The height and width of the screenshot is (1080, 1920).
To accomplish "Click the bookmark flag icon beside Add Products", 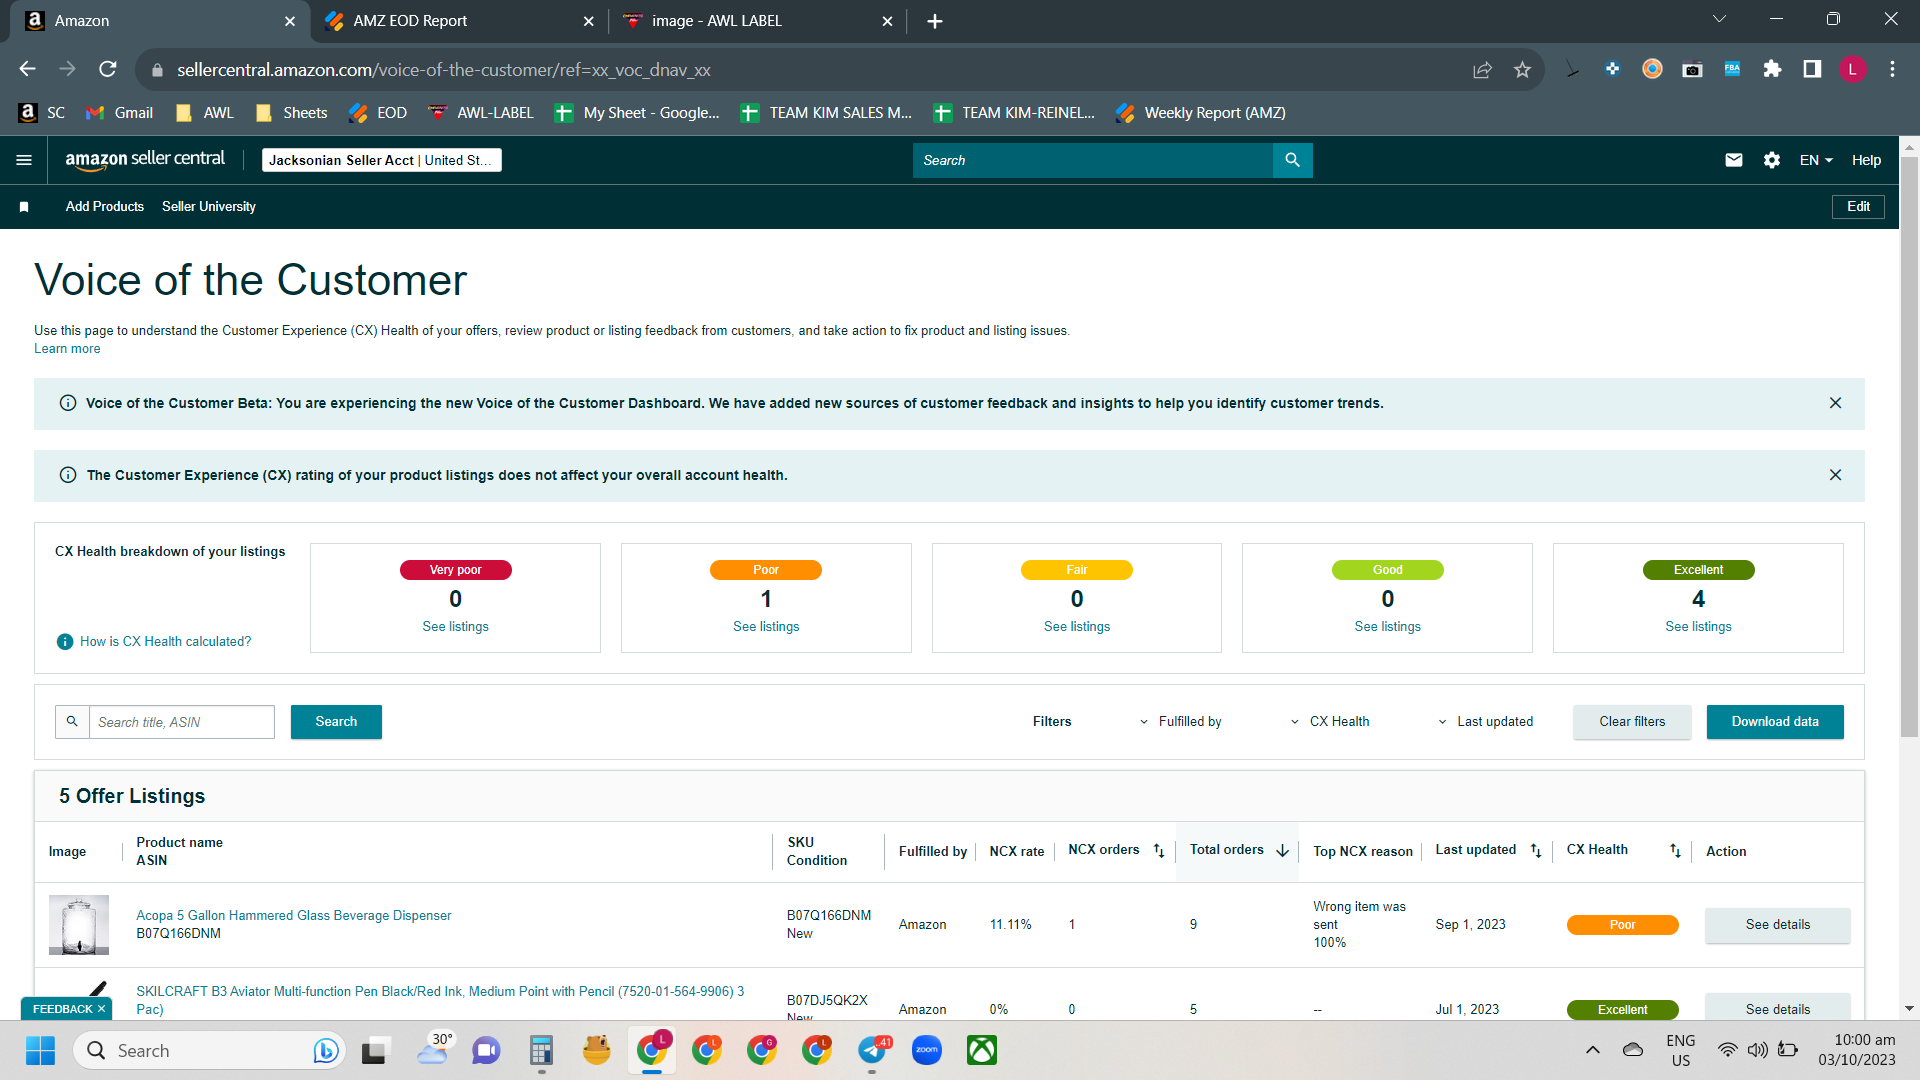I will coord(24,207).
